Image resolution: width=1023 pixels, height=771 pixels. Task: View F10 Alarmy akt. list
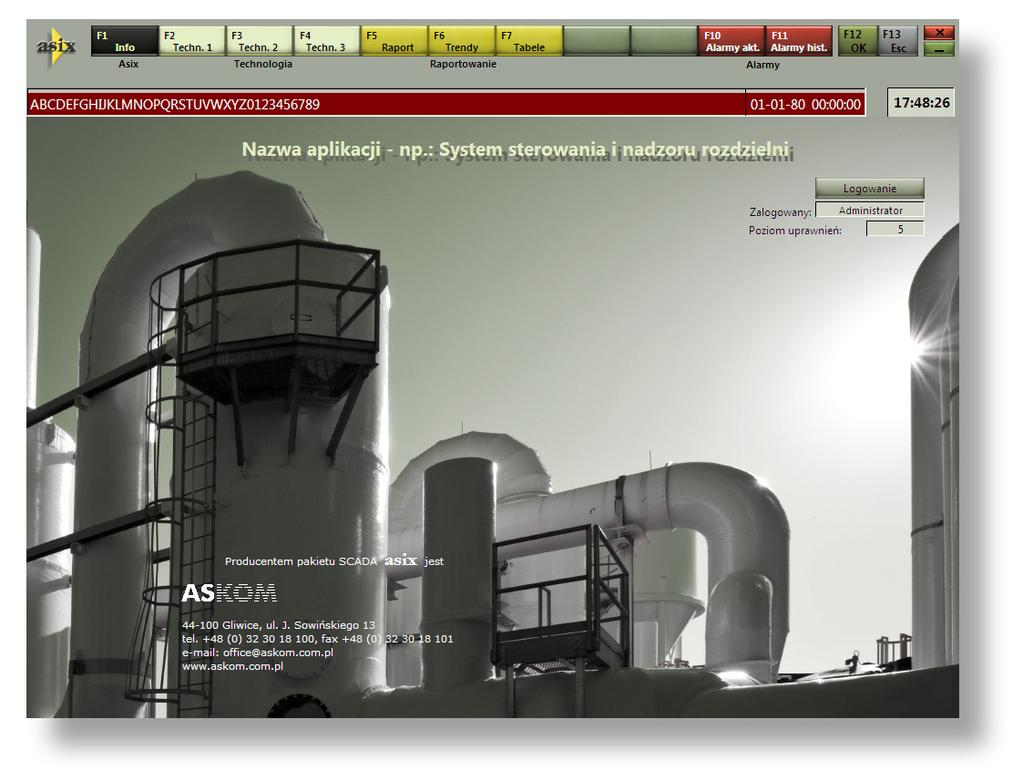731,41
